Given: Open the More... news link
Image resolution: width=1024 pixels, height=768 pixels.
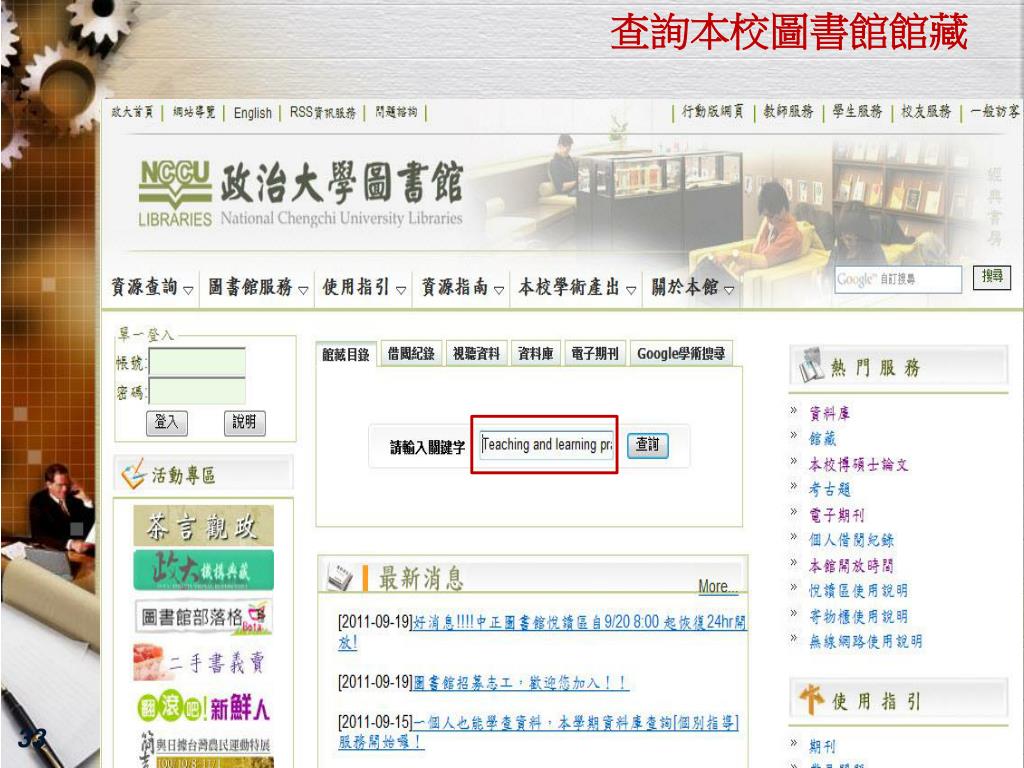Looking at the screenshot, I should point(718,586).
